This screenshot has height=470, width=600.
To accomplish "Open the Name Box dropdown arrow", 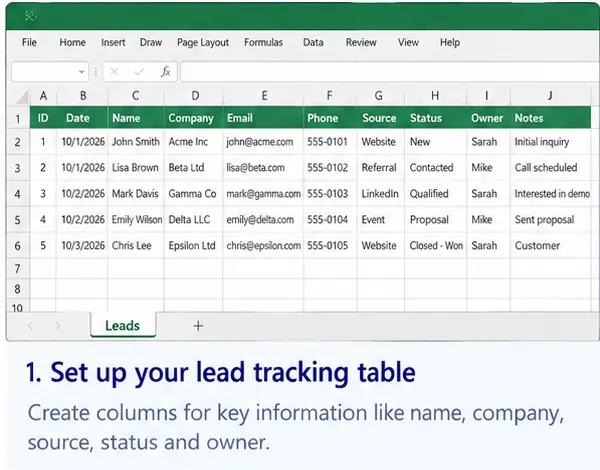I will (81, 72).
